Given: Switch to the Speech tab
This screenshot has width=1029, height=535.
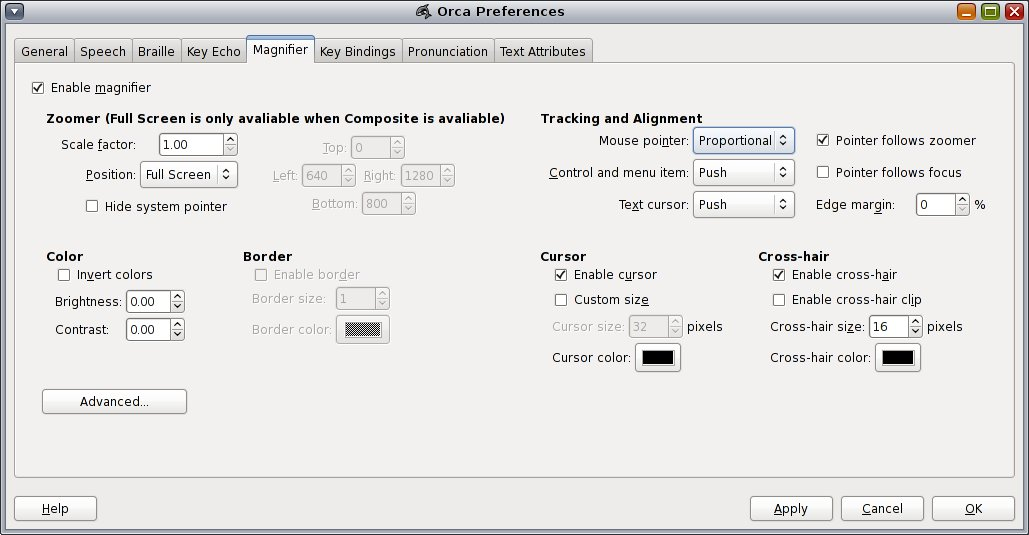Looking at the screenshot, I should 103,51.
